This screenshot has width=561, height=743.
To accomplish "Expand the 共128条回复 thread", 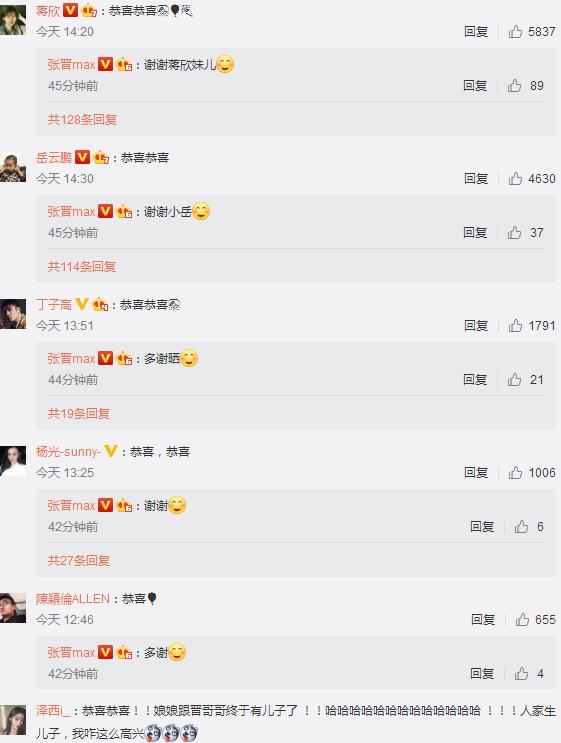I will tap(82, 119).
